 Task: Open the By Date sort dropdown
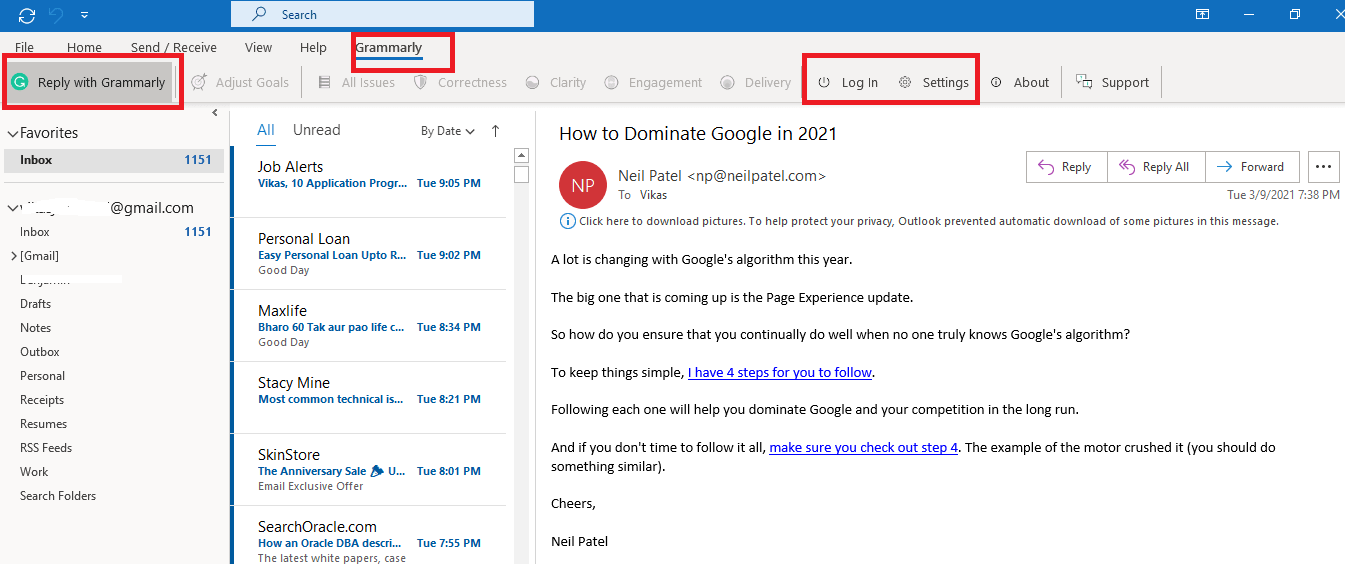pos(447,131)
